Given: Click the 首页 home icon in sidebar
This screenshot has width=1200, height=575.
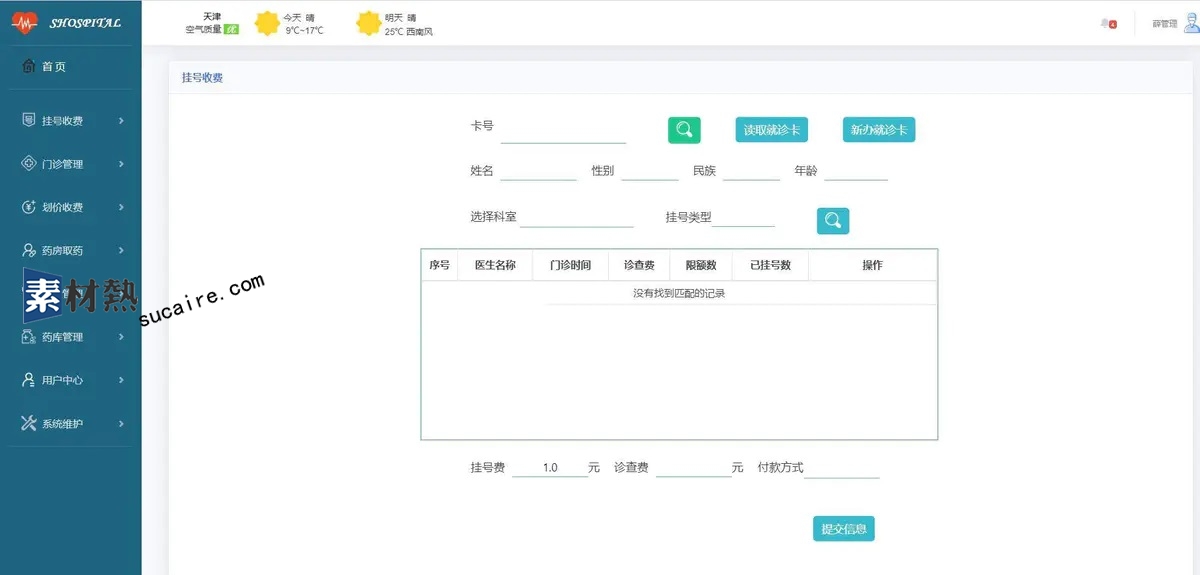Looking at the screenshot, I should coord(29,67).
